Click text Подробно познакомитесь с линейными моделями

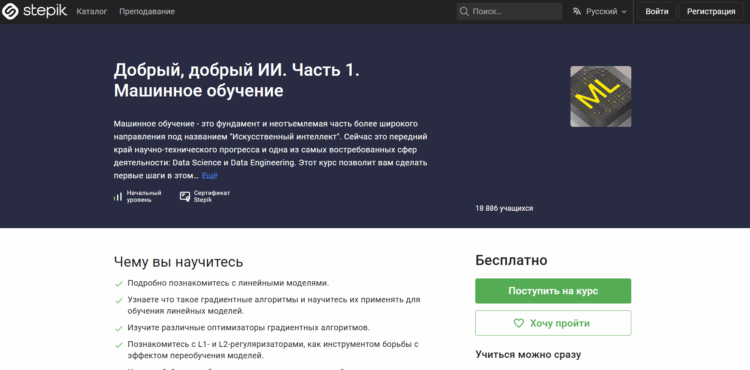[x=228, y=283]
